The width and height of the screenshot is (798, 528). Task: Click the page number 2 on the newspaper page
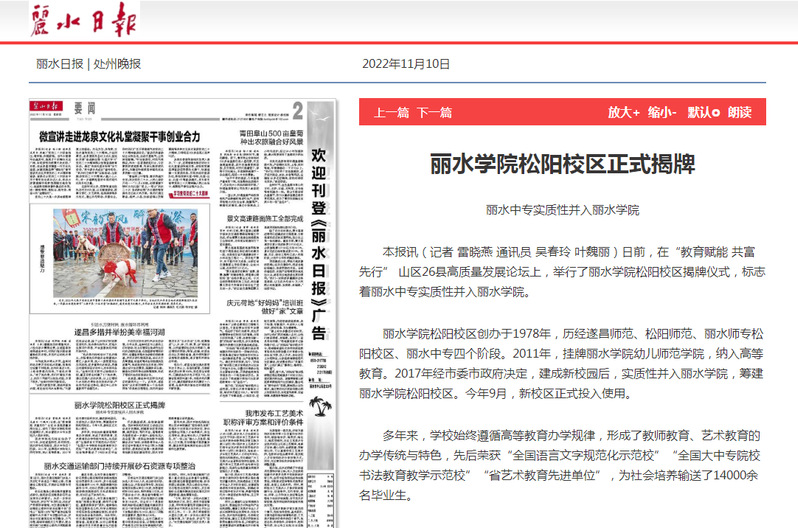pos(298,110)
